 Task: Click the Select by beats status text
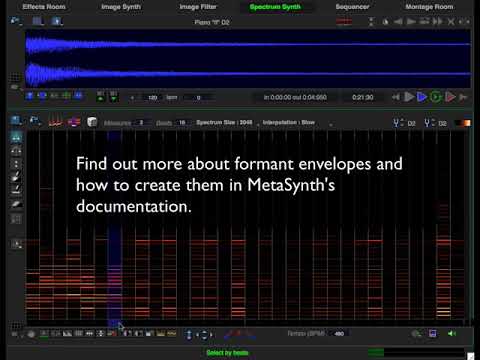[x=227, y=353]
